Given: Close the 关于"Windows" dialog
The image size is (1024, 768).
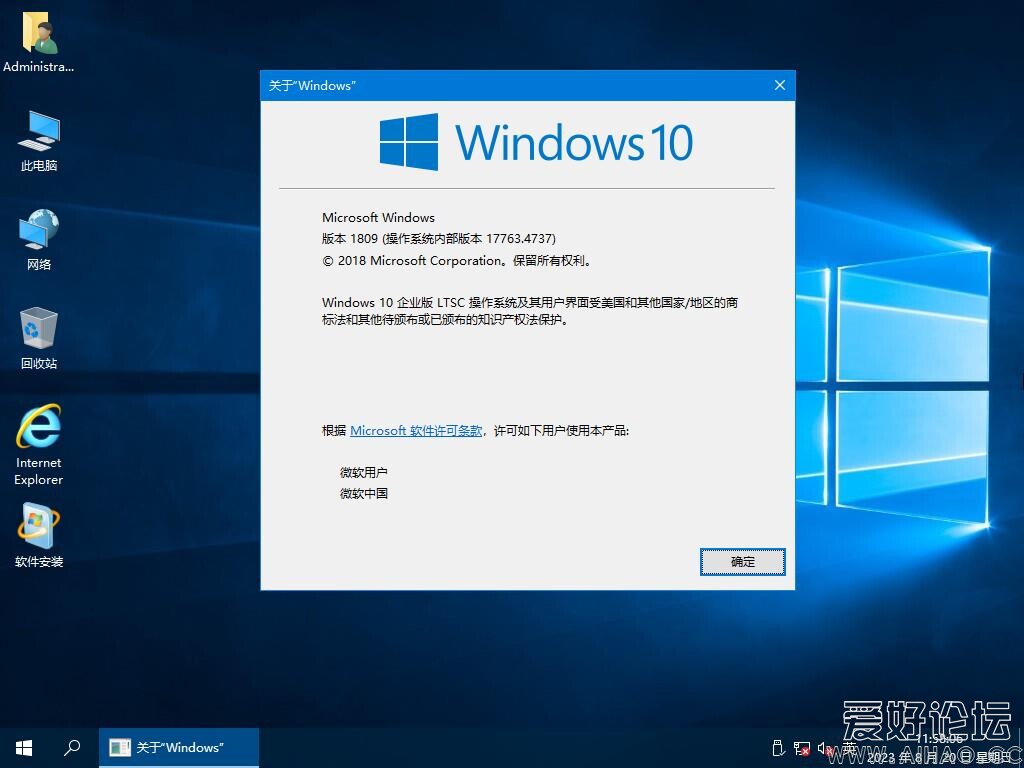Looking at the screenshot, I should click(x=780, y=85).
